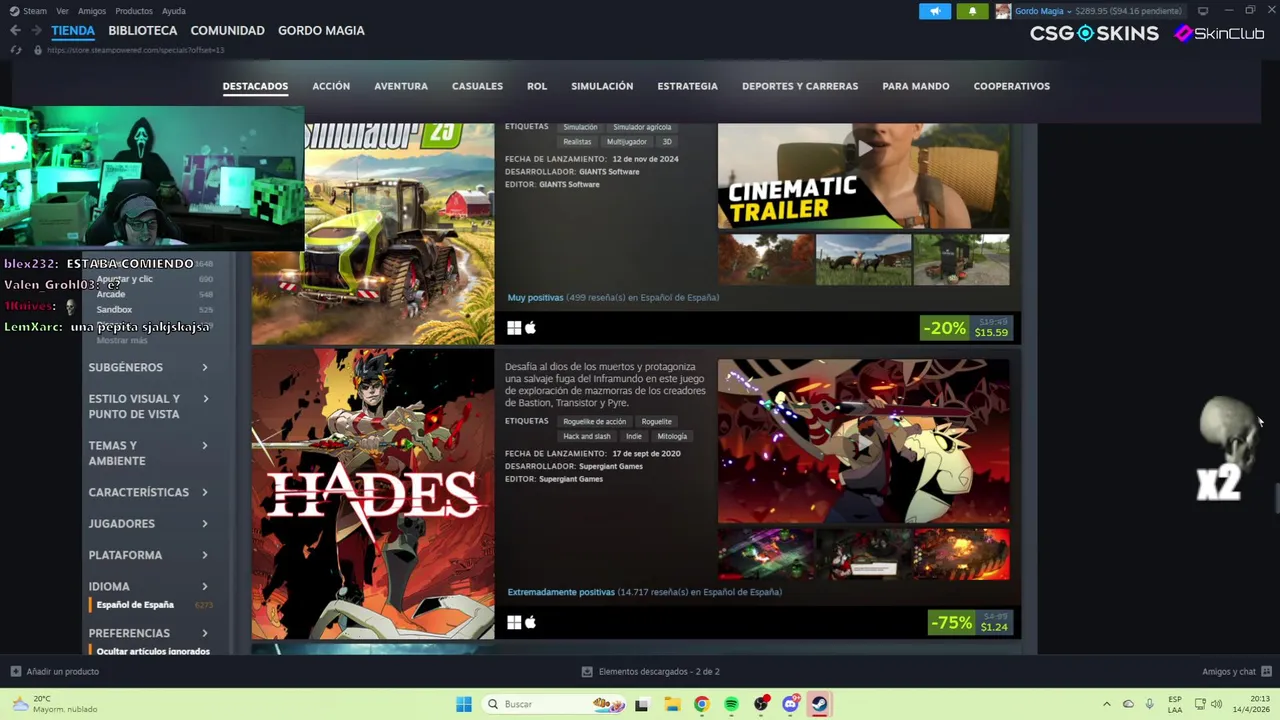1280x720 pixels.
Task: Open the Windows Start menu
Action: (x=464, y=704)
